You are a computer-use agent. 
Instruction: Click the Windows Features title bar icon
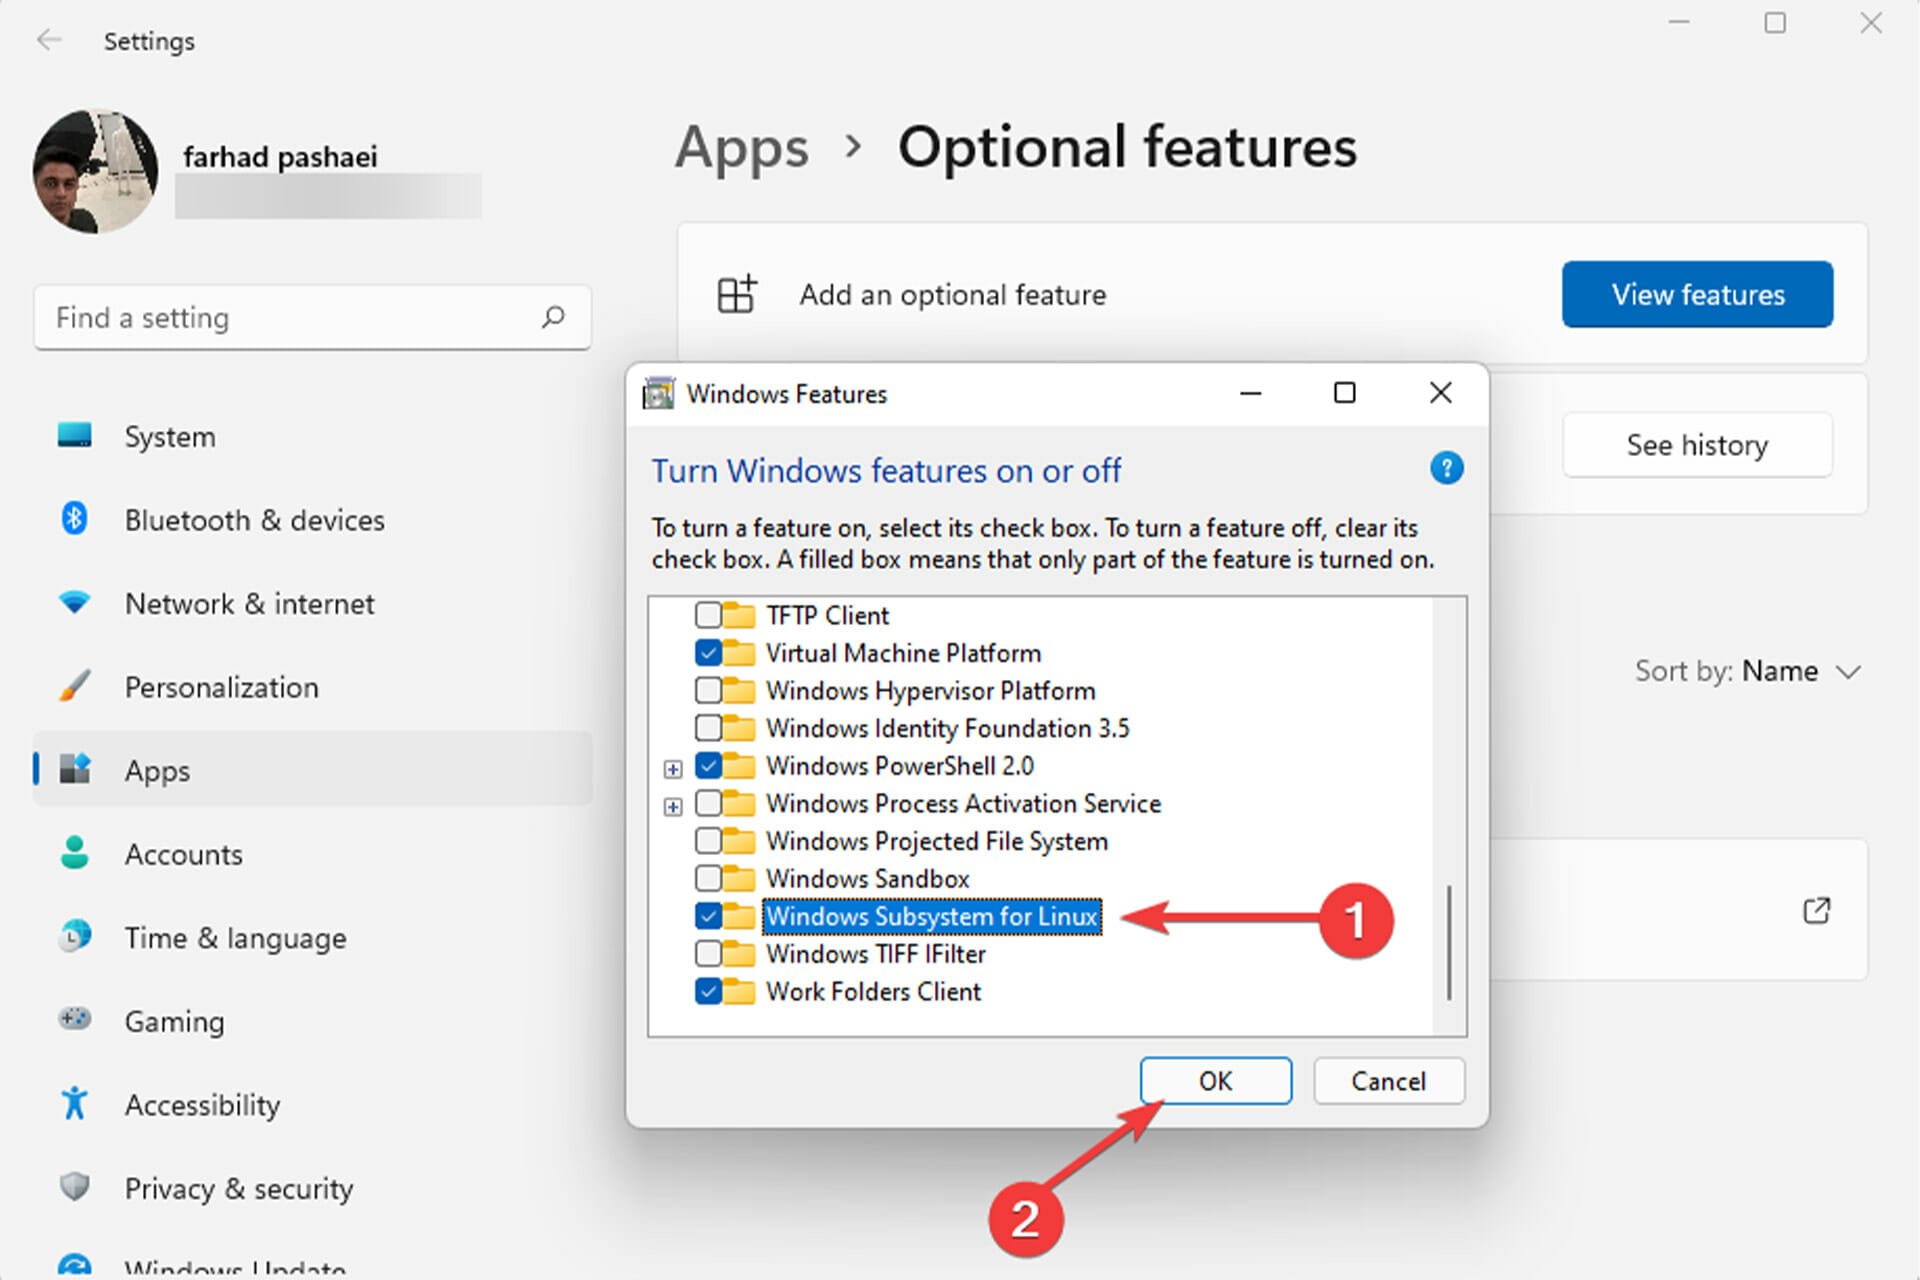[x=658, y=393]
